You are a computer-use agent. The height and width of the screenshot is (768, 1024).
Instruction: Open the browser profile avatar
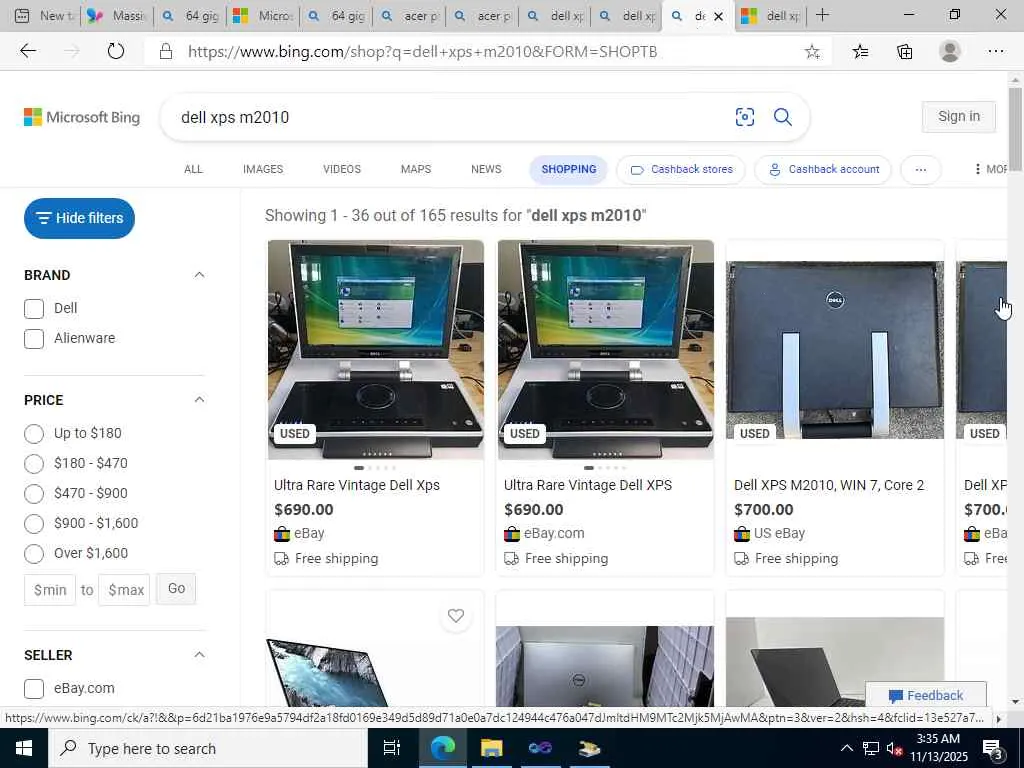pos(950,51)
